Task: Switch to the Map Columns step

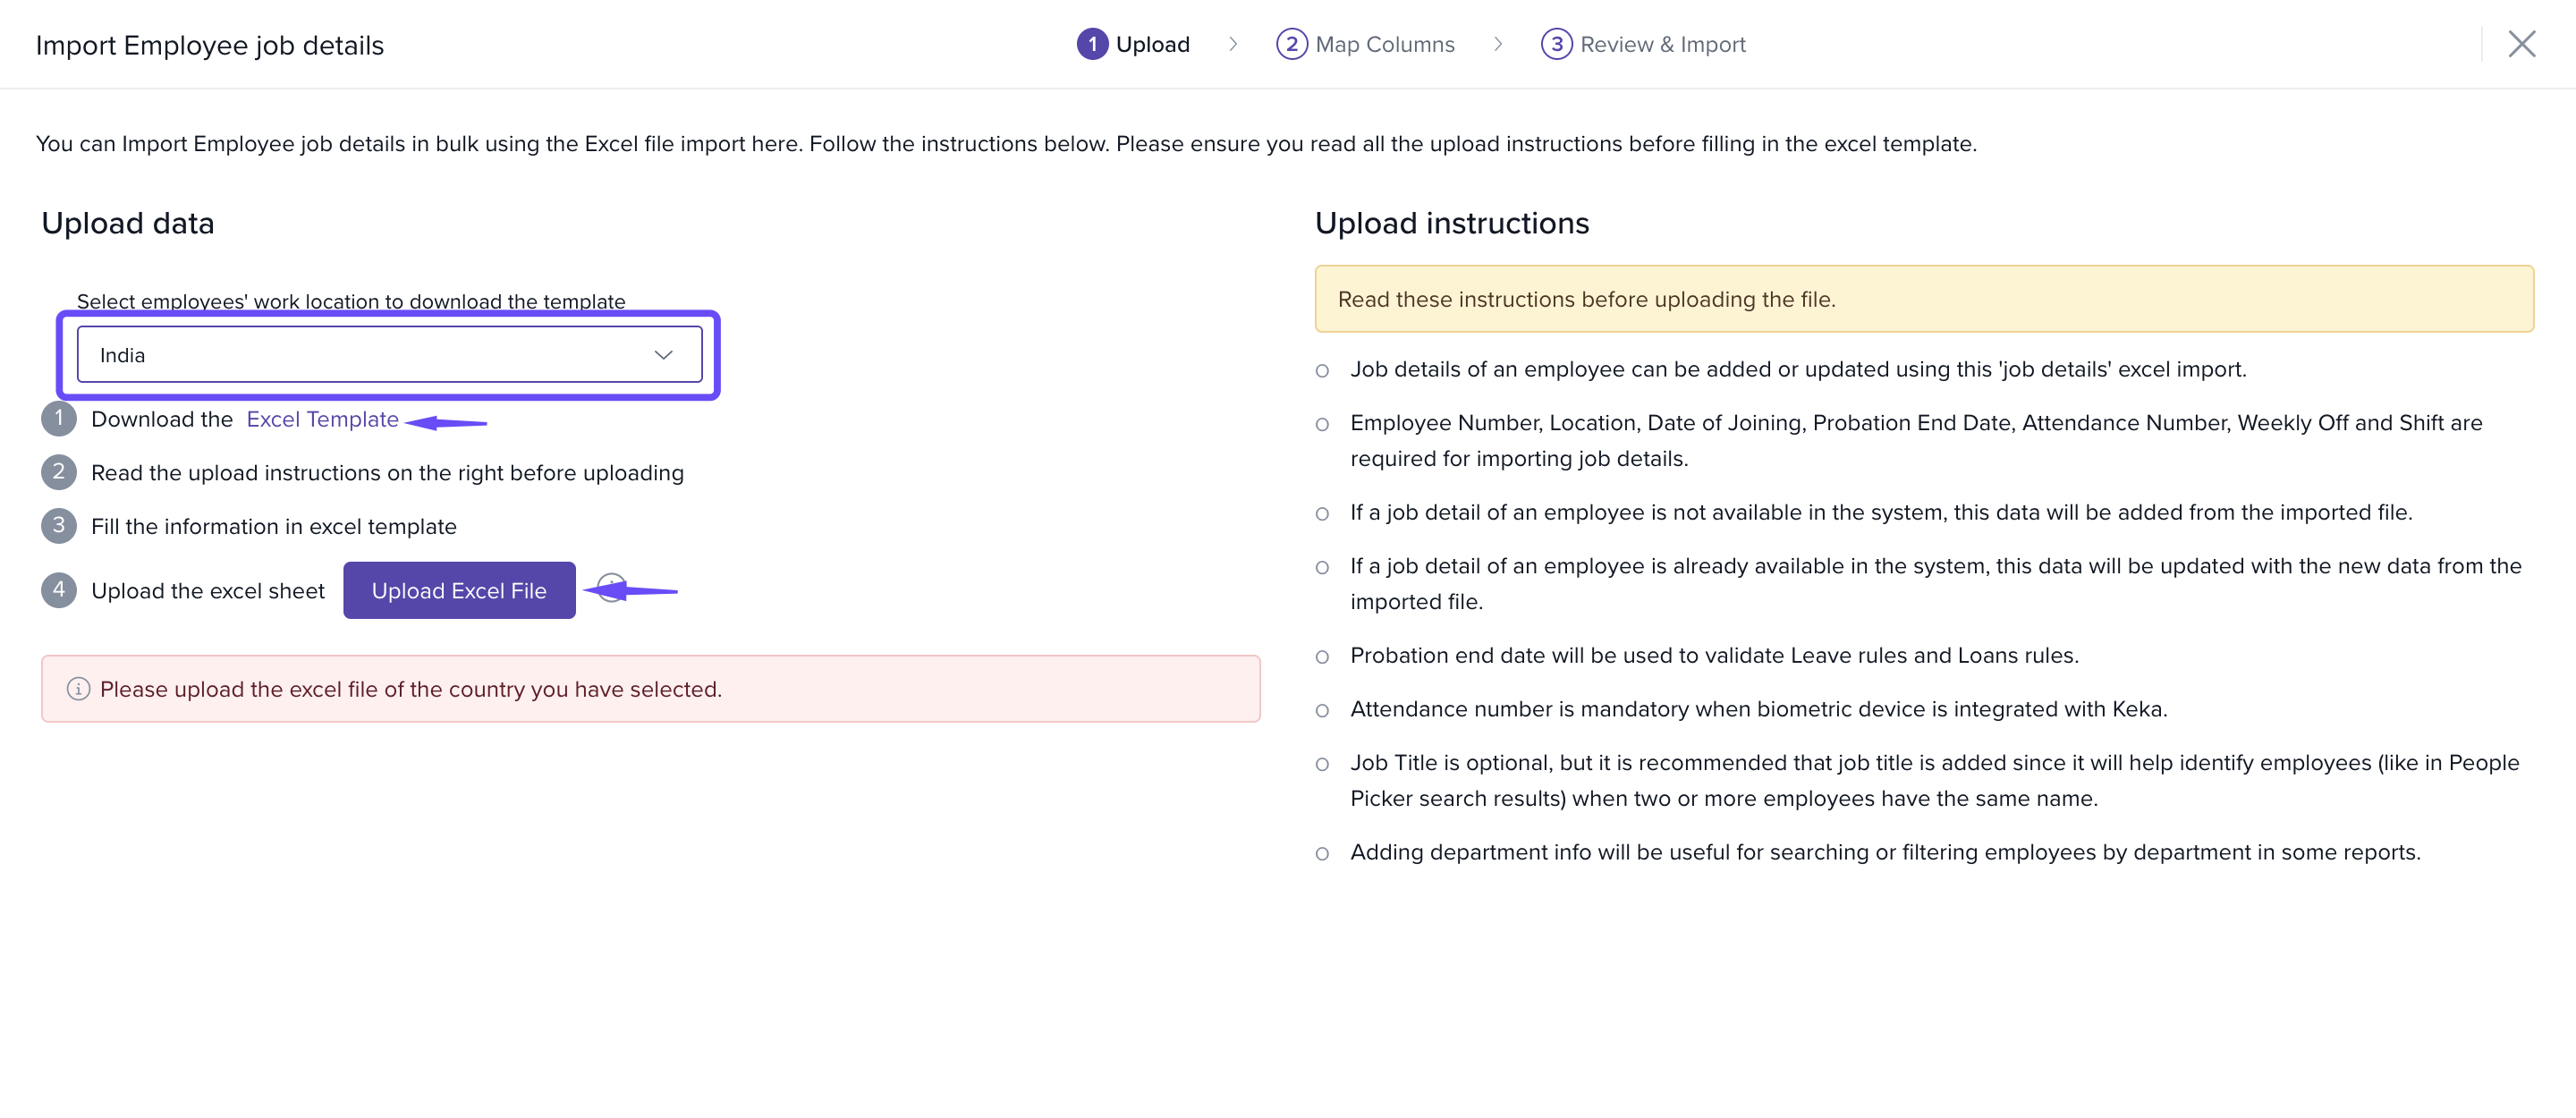Action: point(1384,44)
